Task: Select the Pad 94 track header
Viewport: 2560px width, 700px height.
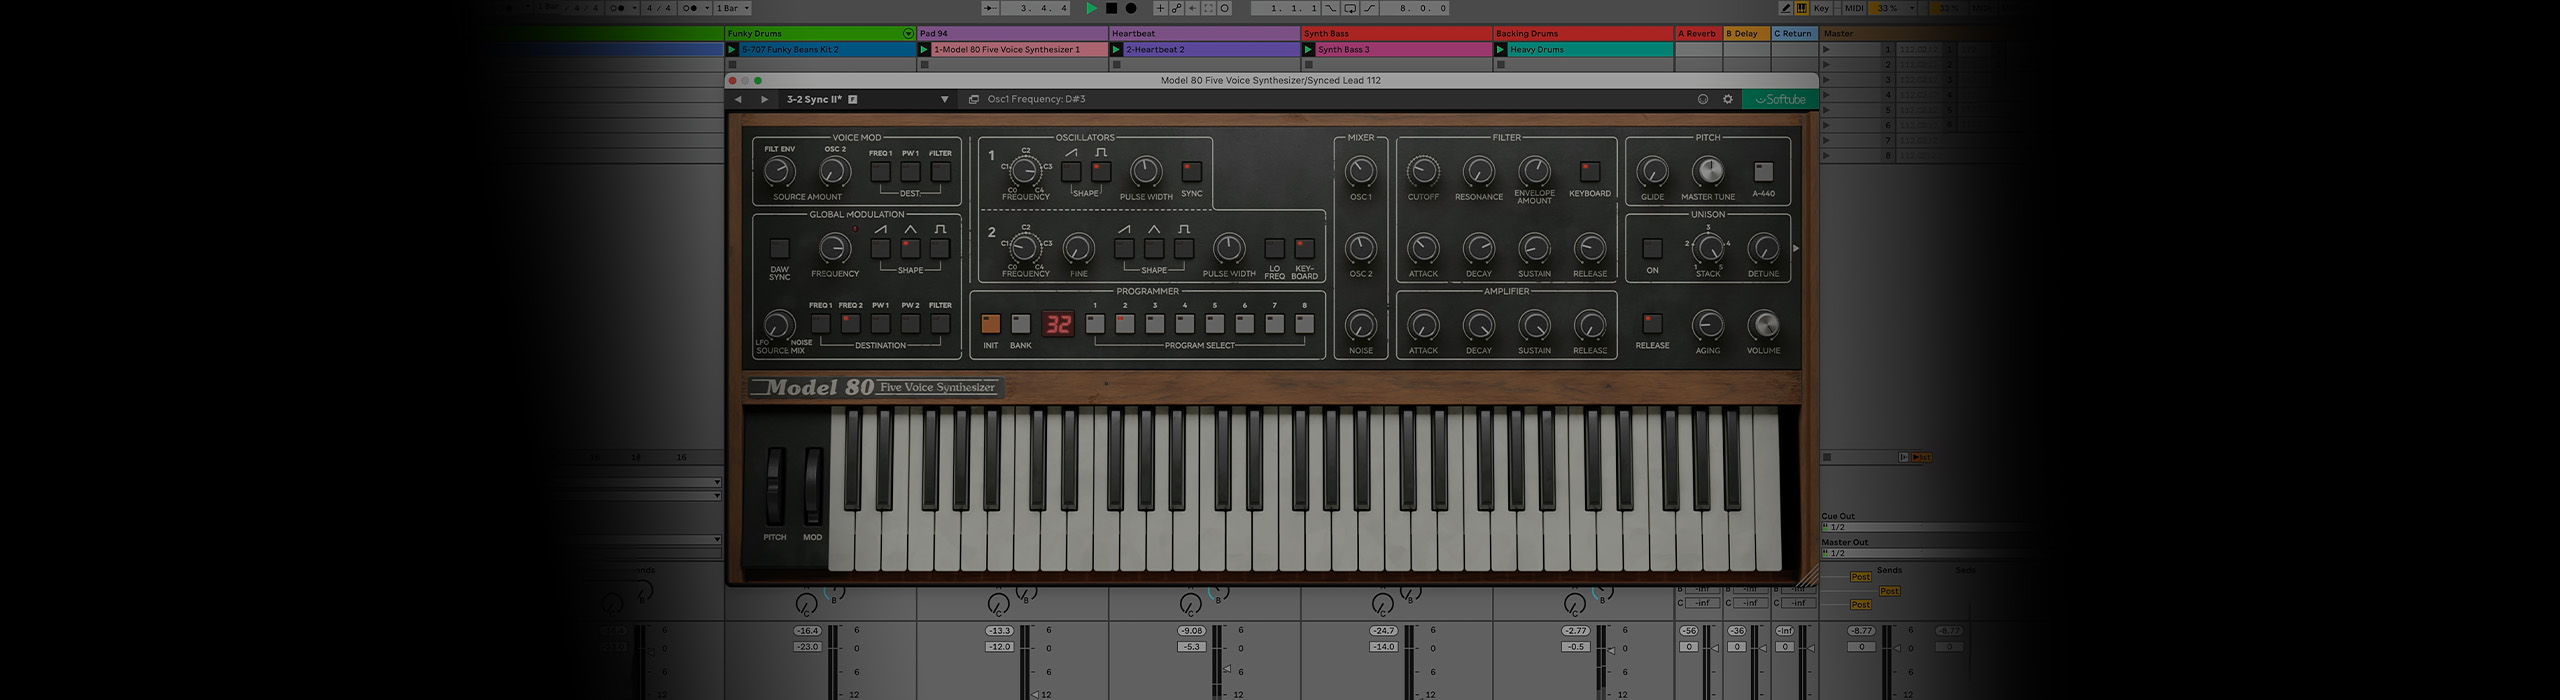Action: [x=1012, y=33]
